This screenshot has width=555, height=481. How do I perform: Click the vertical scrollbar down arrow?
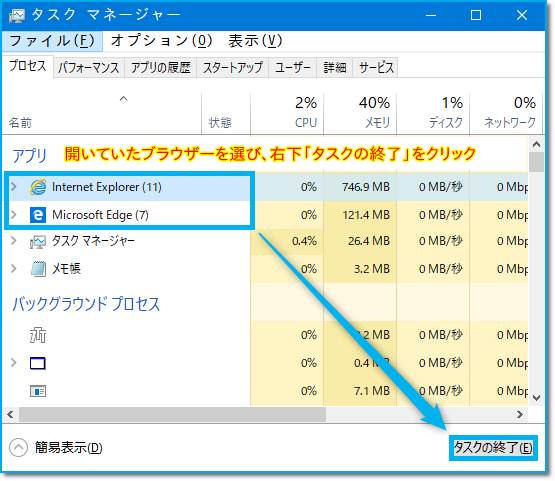pos(537,398)
